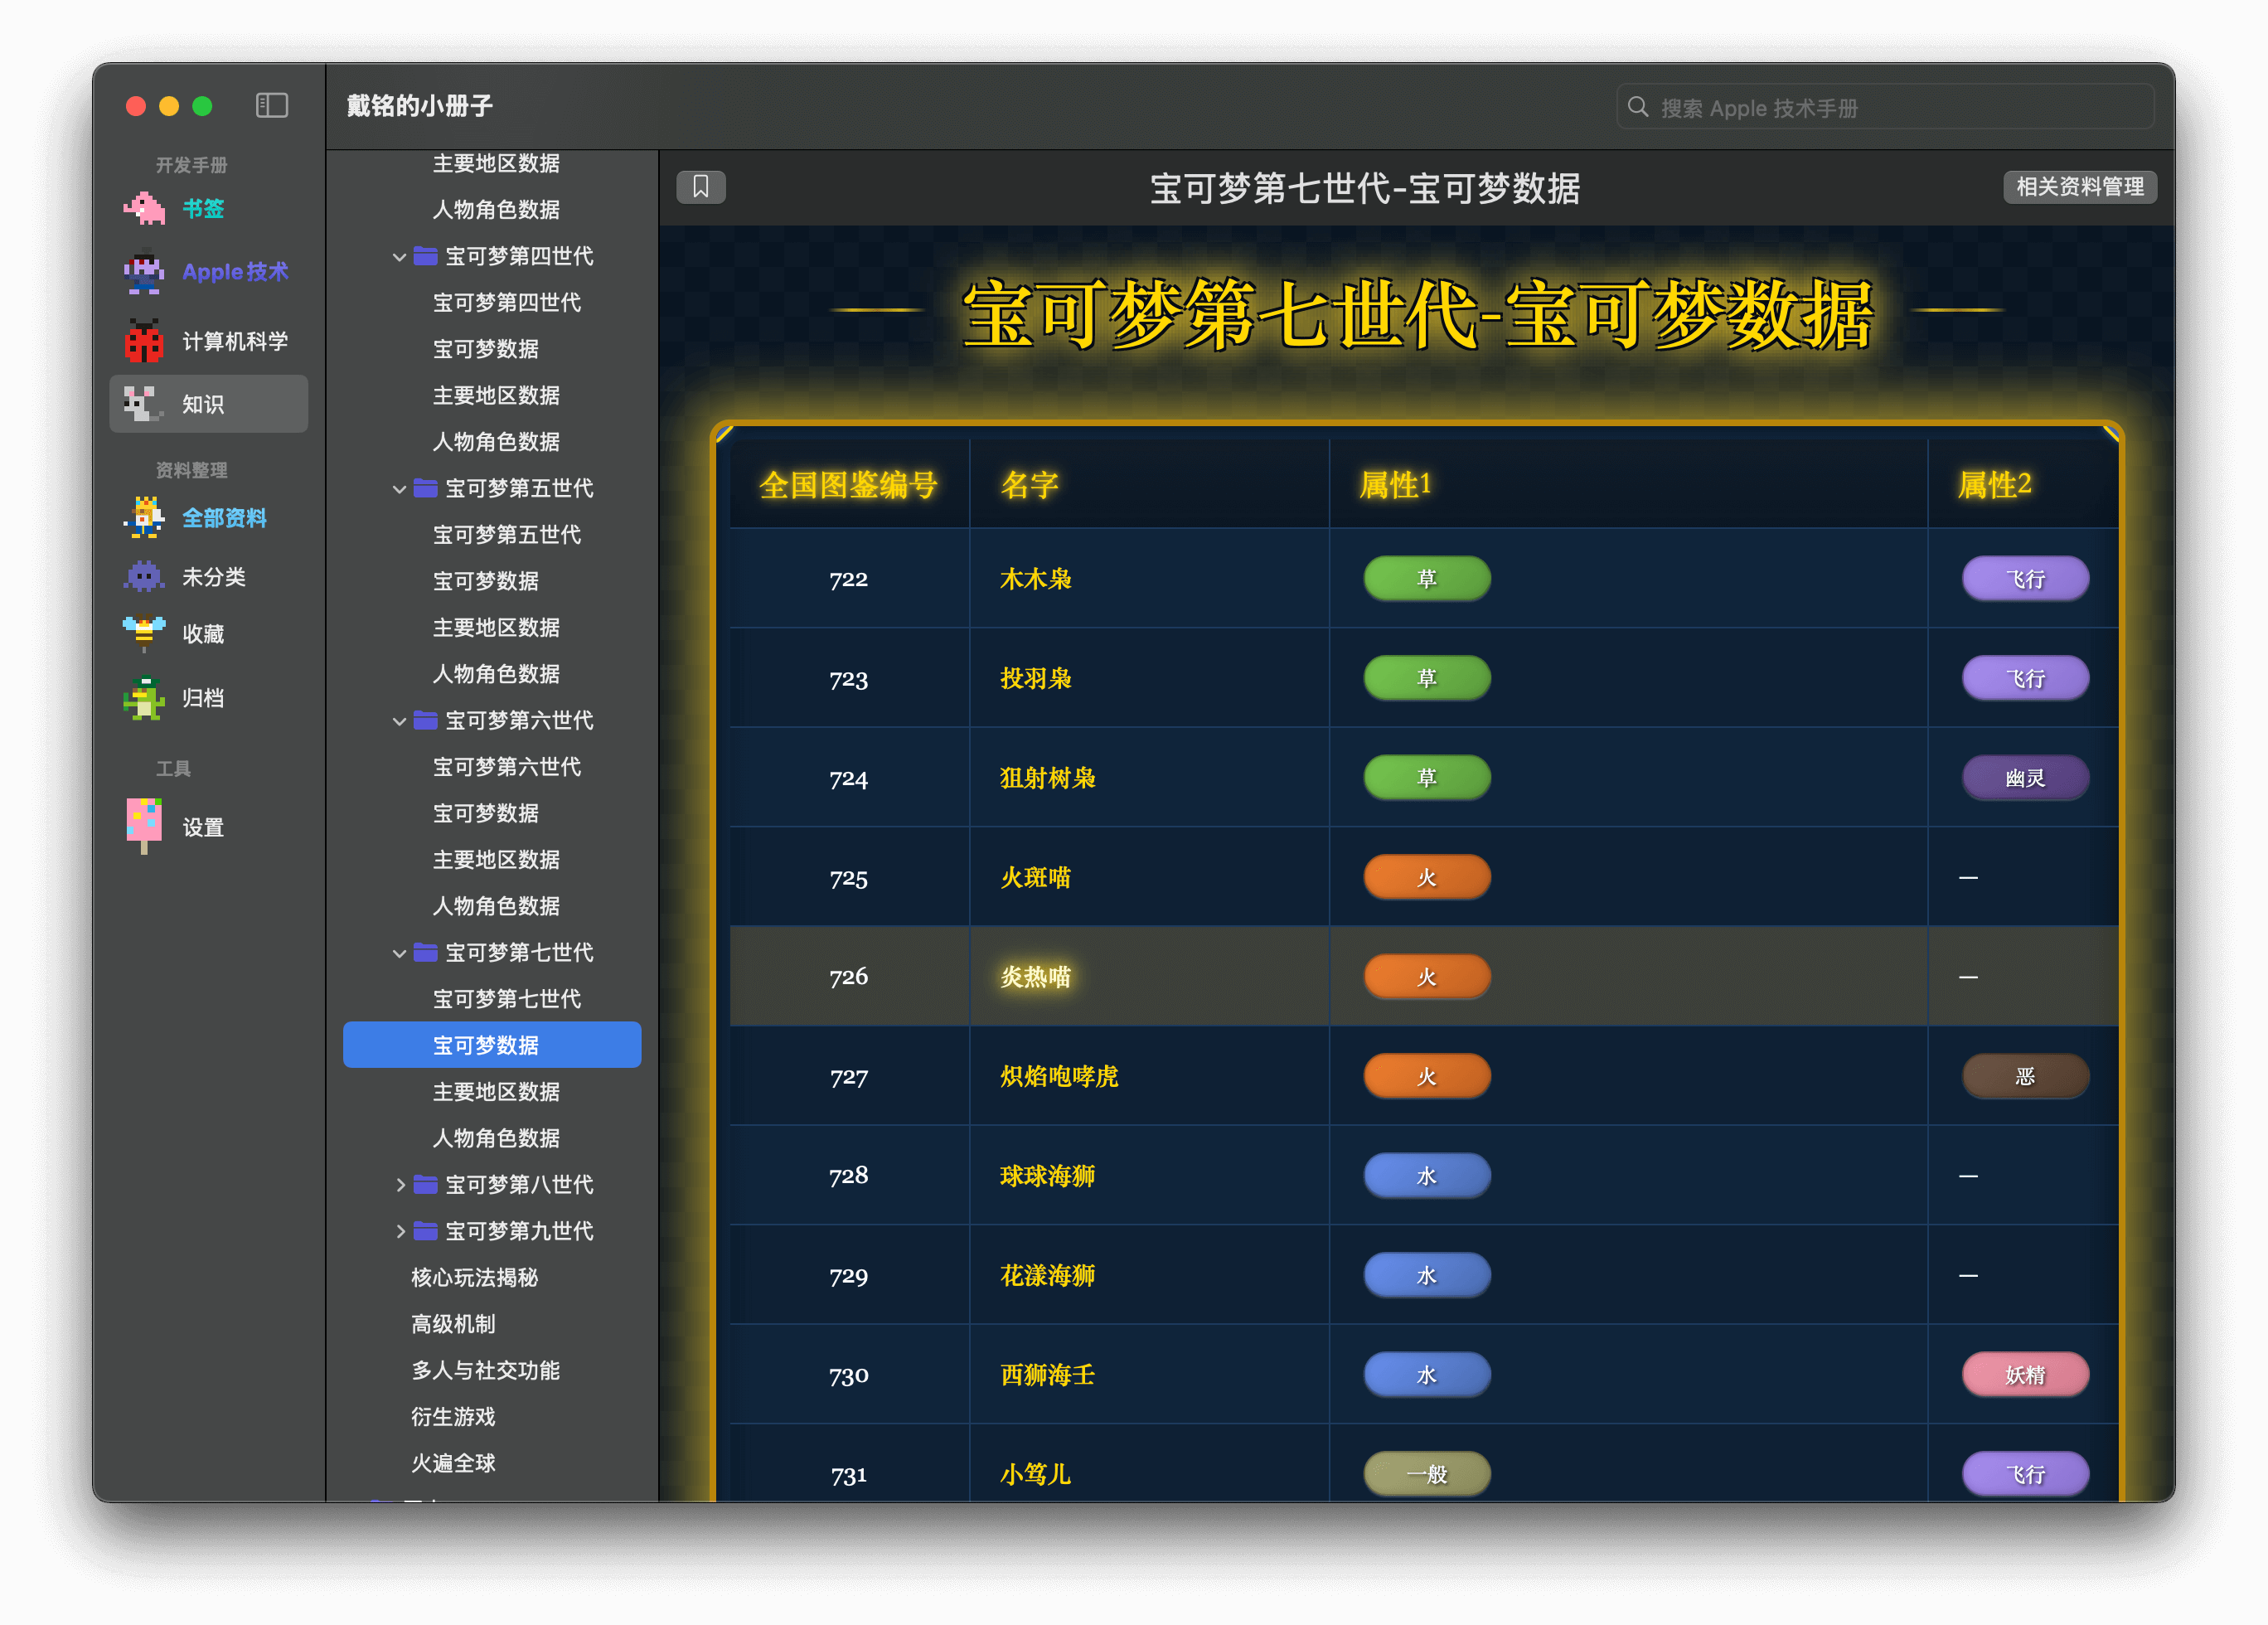
Task: Click the search magnifier icon
Action: (1638, 107)
